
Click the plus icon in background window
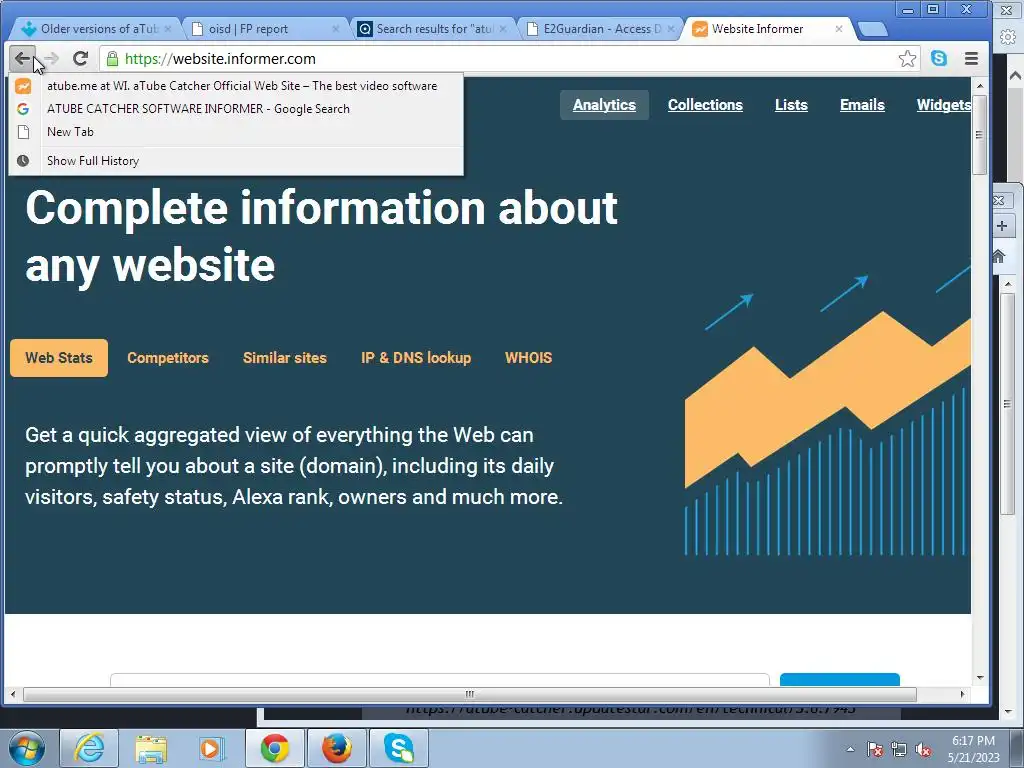coord(1002,226)
